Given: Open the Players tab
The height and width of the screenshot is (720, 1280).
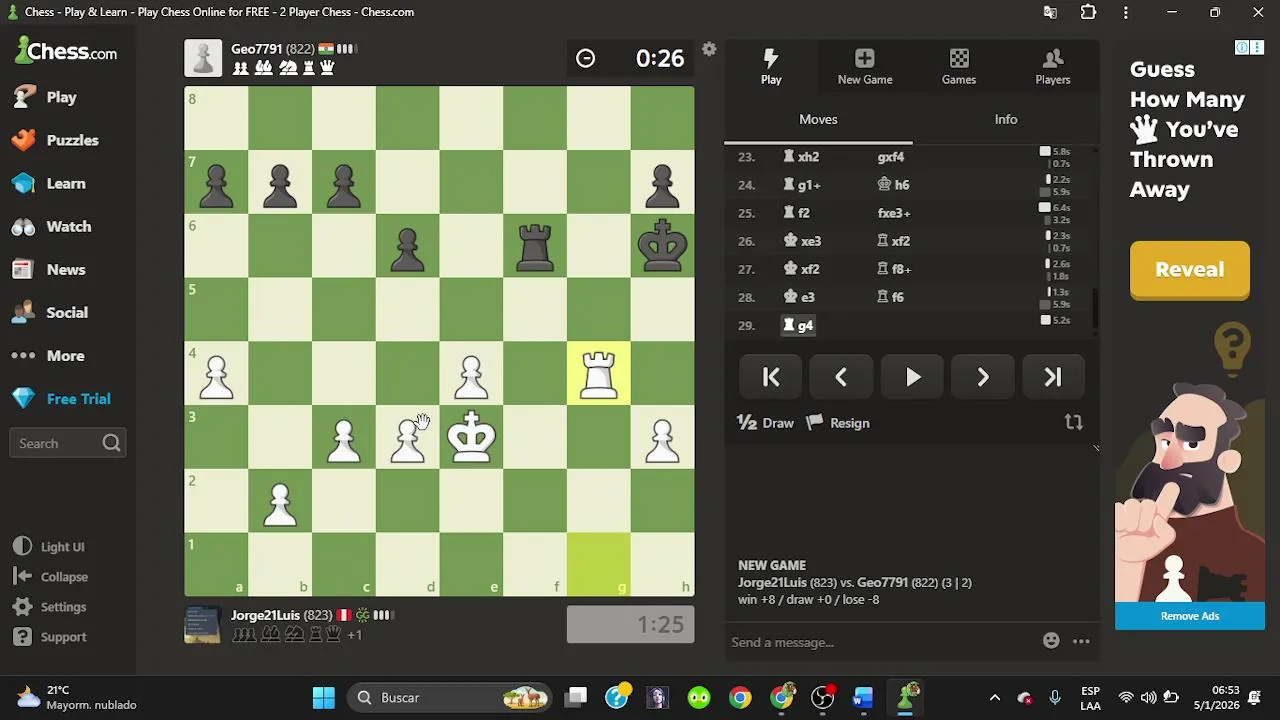Looking at the screenshot, I should (1052, 66).
